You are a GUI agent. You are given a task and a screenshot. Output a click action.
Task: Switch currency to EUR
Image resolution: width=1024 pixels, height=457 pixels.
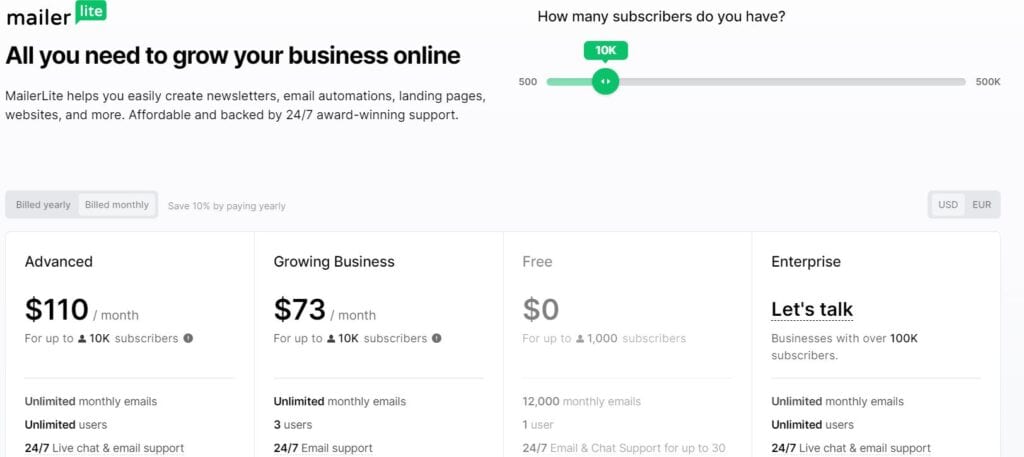pyautogui.click(x=982, y=205)
